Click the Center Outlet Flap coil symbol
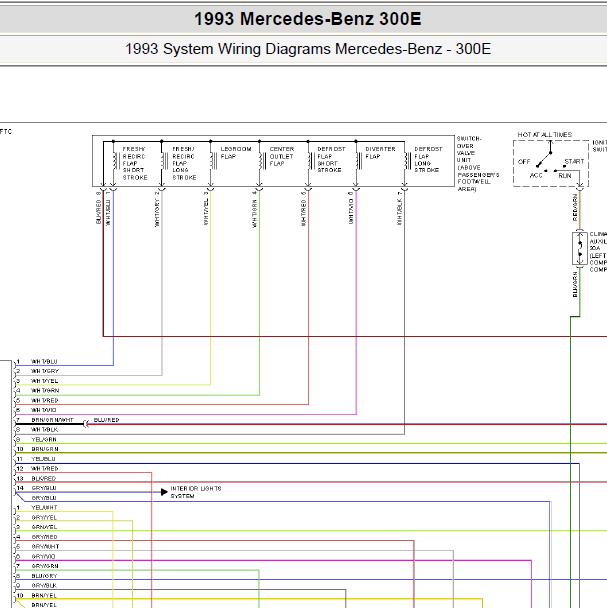 click(x=262, y=161)
